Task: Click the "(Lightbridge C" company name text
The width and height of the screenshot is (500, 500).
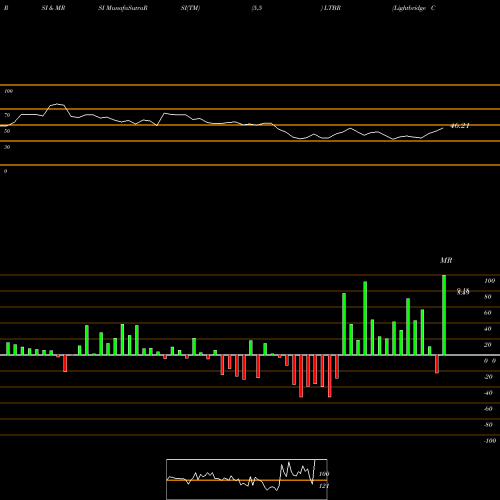Action: pos(414,8)
